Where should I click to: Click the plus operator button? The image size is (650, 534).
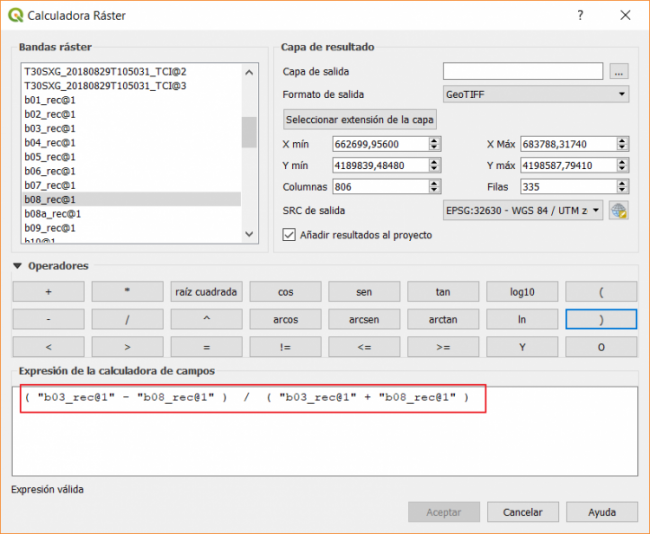(49, 291)
